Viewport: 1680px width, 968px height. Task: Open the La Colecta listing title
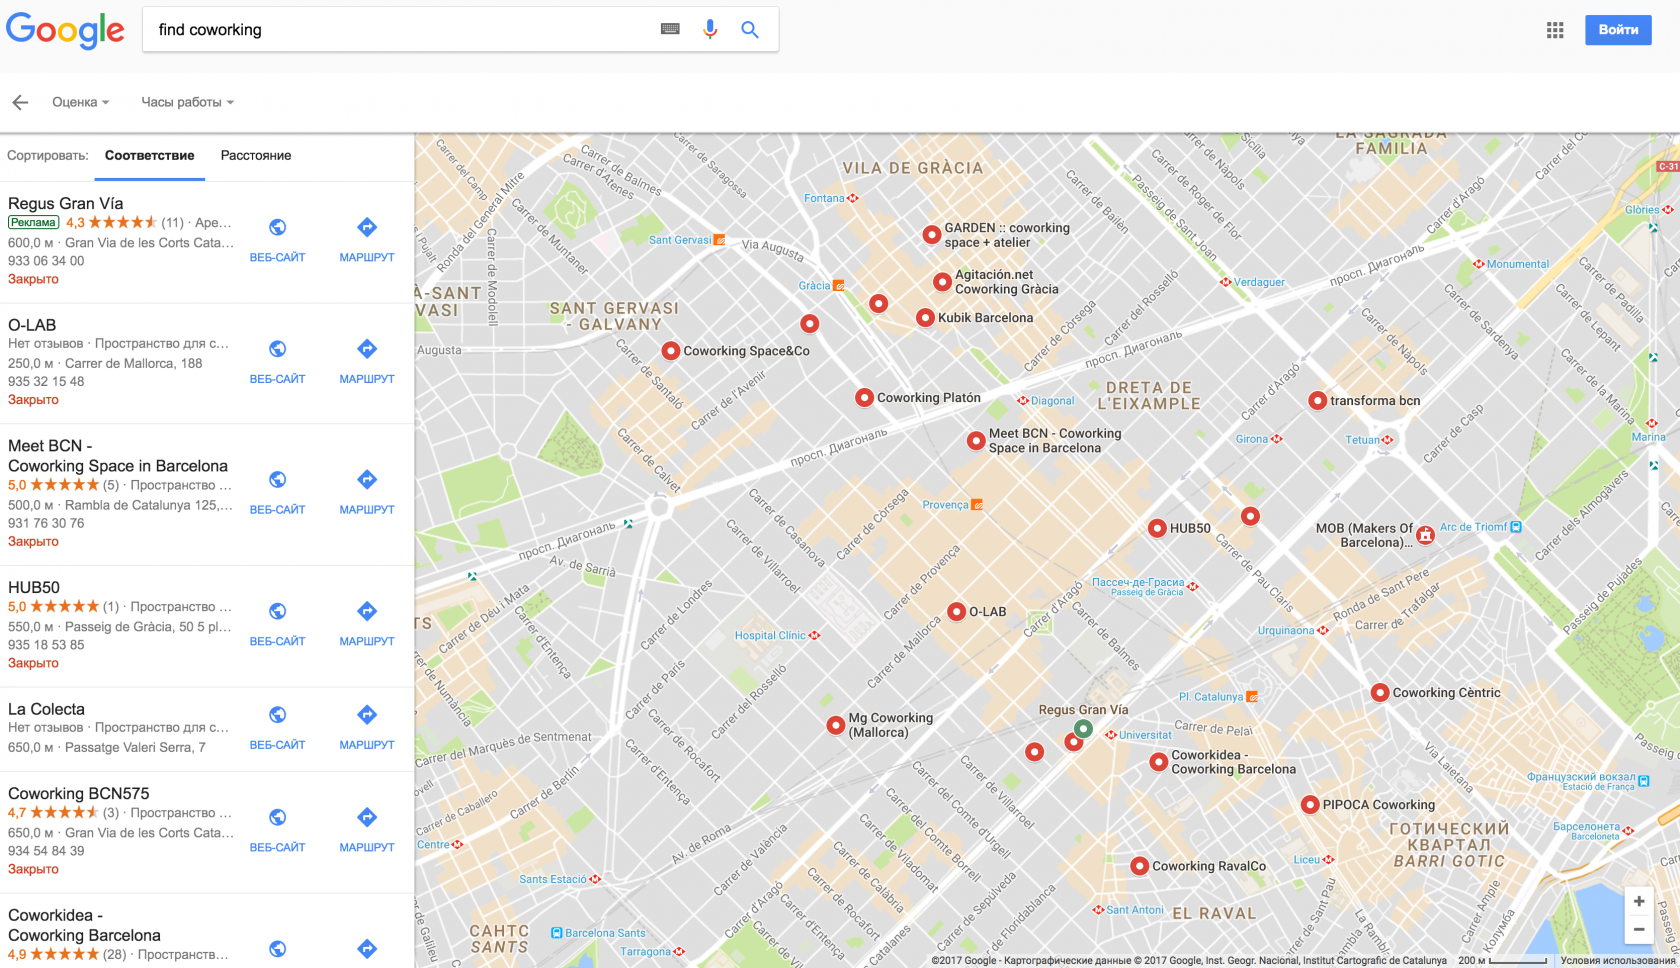coord(46,709)
